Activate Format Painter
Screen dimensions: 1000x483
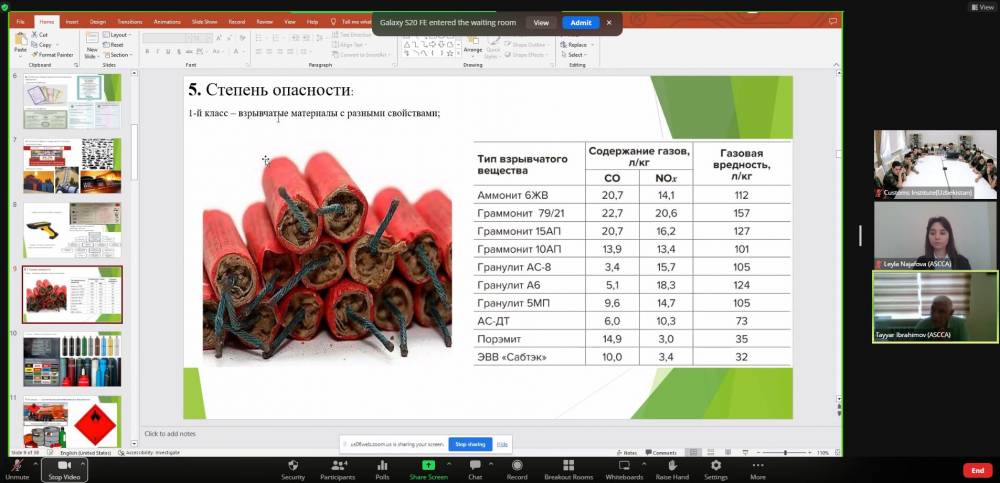coord(52,55)
